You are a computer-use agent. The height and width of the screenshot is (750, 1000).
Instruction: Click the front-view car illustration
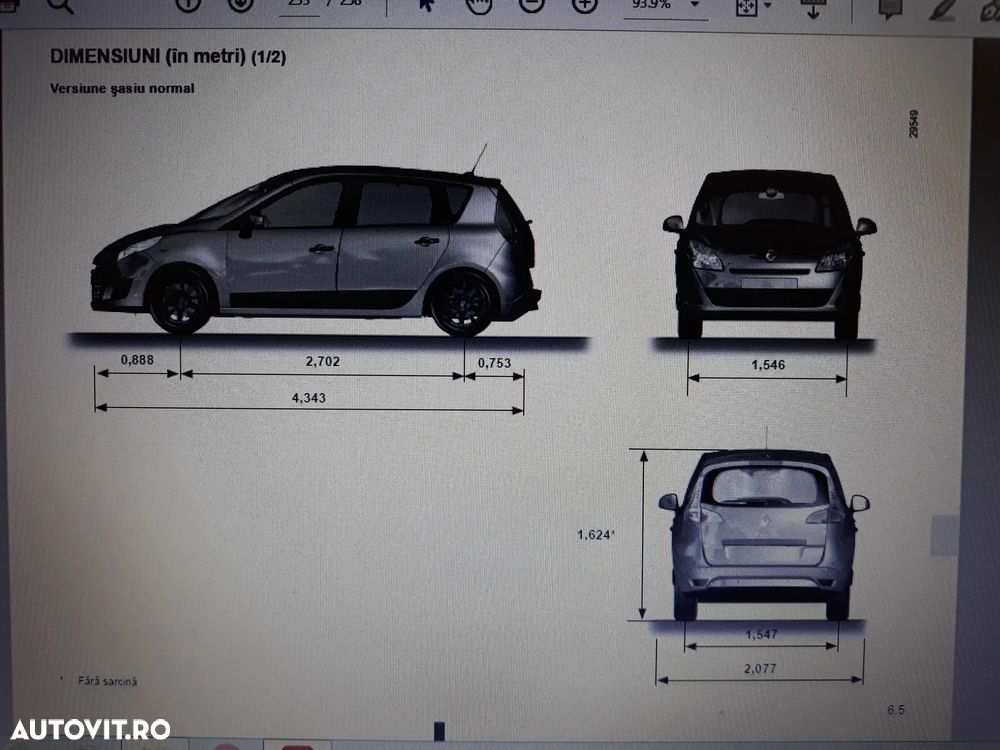[x=769, y=254]
